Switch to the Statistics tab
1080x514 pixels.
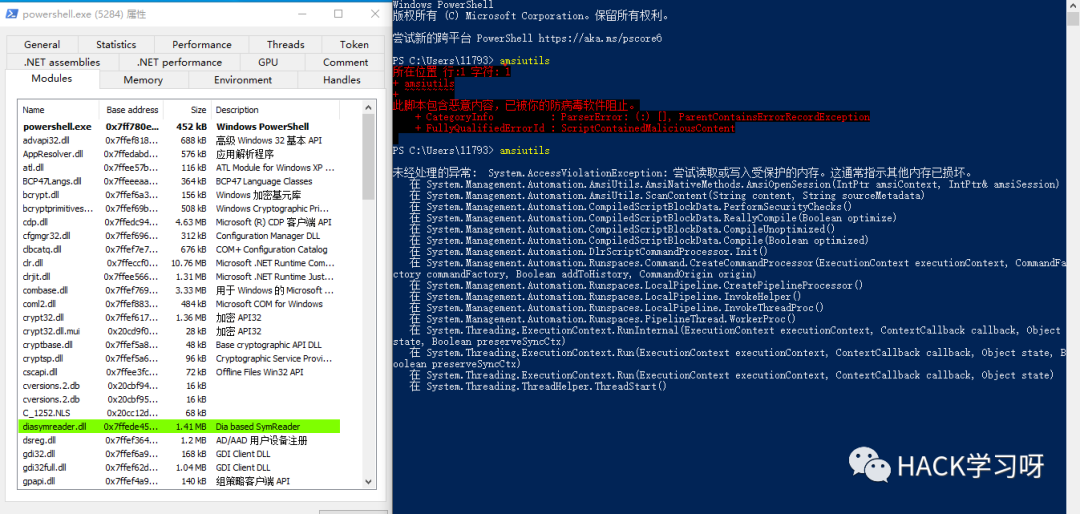click(116, 44)
